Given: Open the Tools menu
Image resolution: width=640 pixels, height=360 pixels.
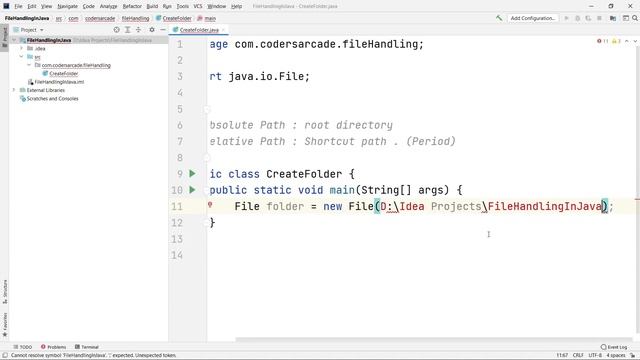Looking at the screenshot, I should (x=183, y=6).
